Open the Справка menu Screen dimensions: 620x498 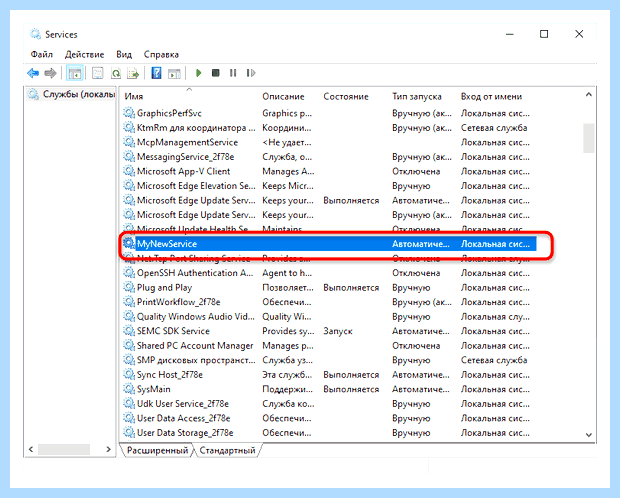click(x=161, y=55)
